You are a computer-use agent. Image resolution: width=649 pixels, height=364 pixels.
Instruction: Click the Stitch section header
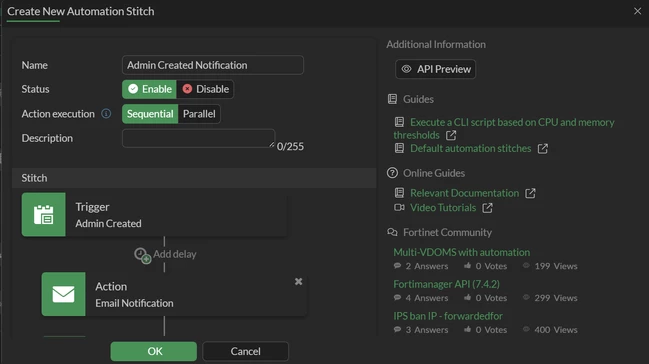coord(194,178)
